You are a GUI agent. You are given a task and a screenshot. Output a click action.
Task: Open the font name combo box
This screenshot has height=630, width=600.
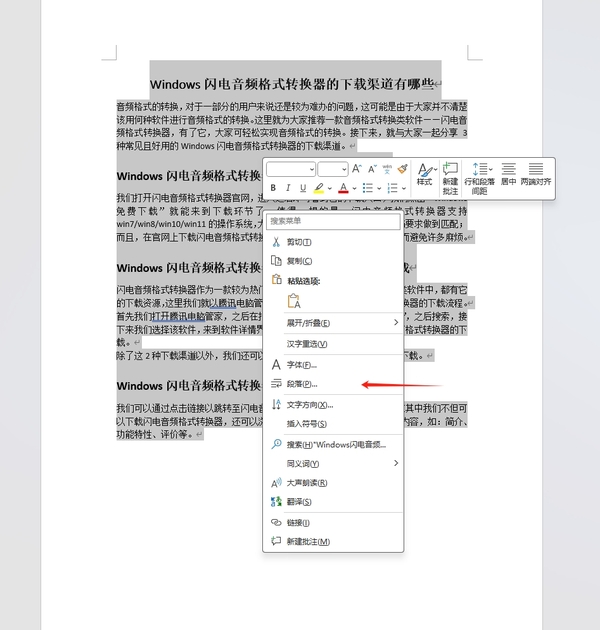[x=291, y=169]
